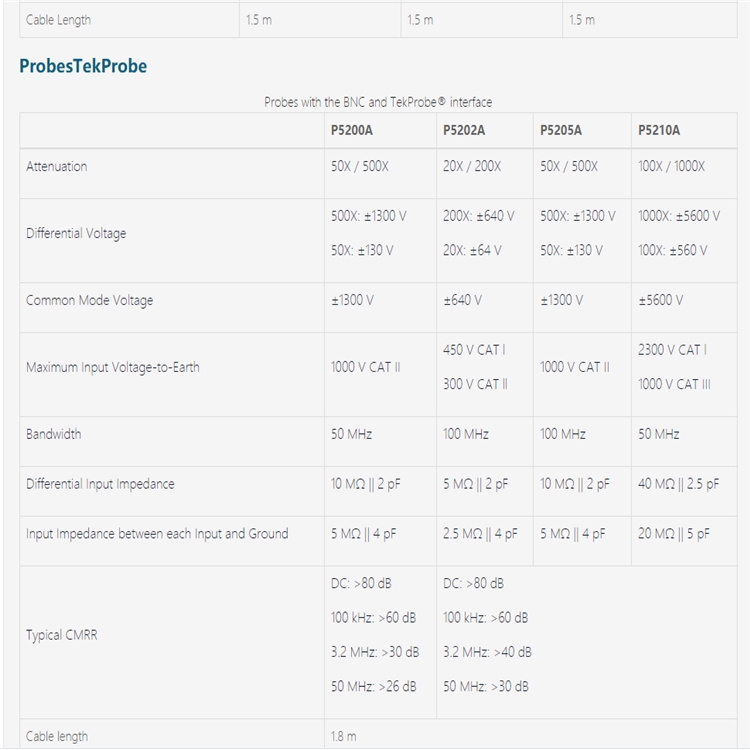Select the 1.8 m cable length value
750x750 pixels.
pyautogui.click(x=343, y=737)
